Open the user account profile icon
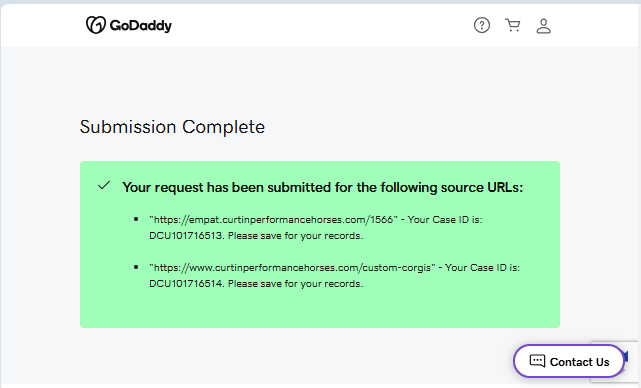 pos(543,26)
